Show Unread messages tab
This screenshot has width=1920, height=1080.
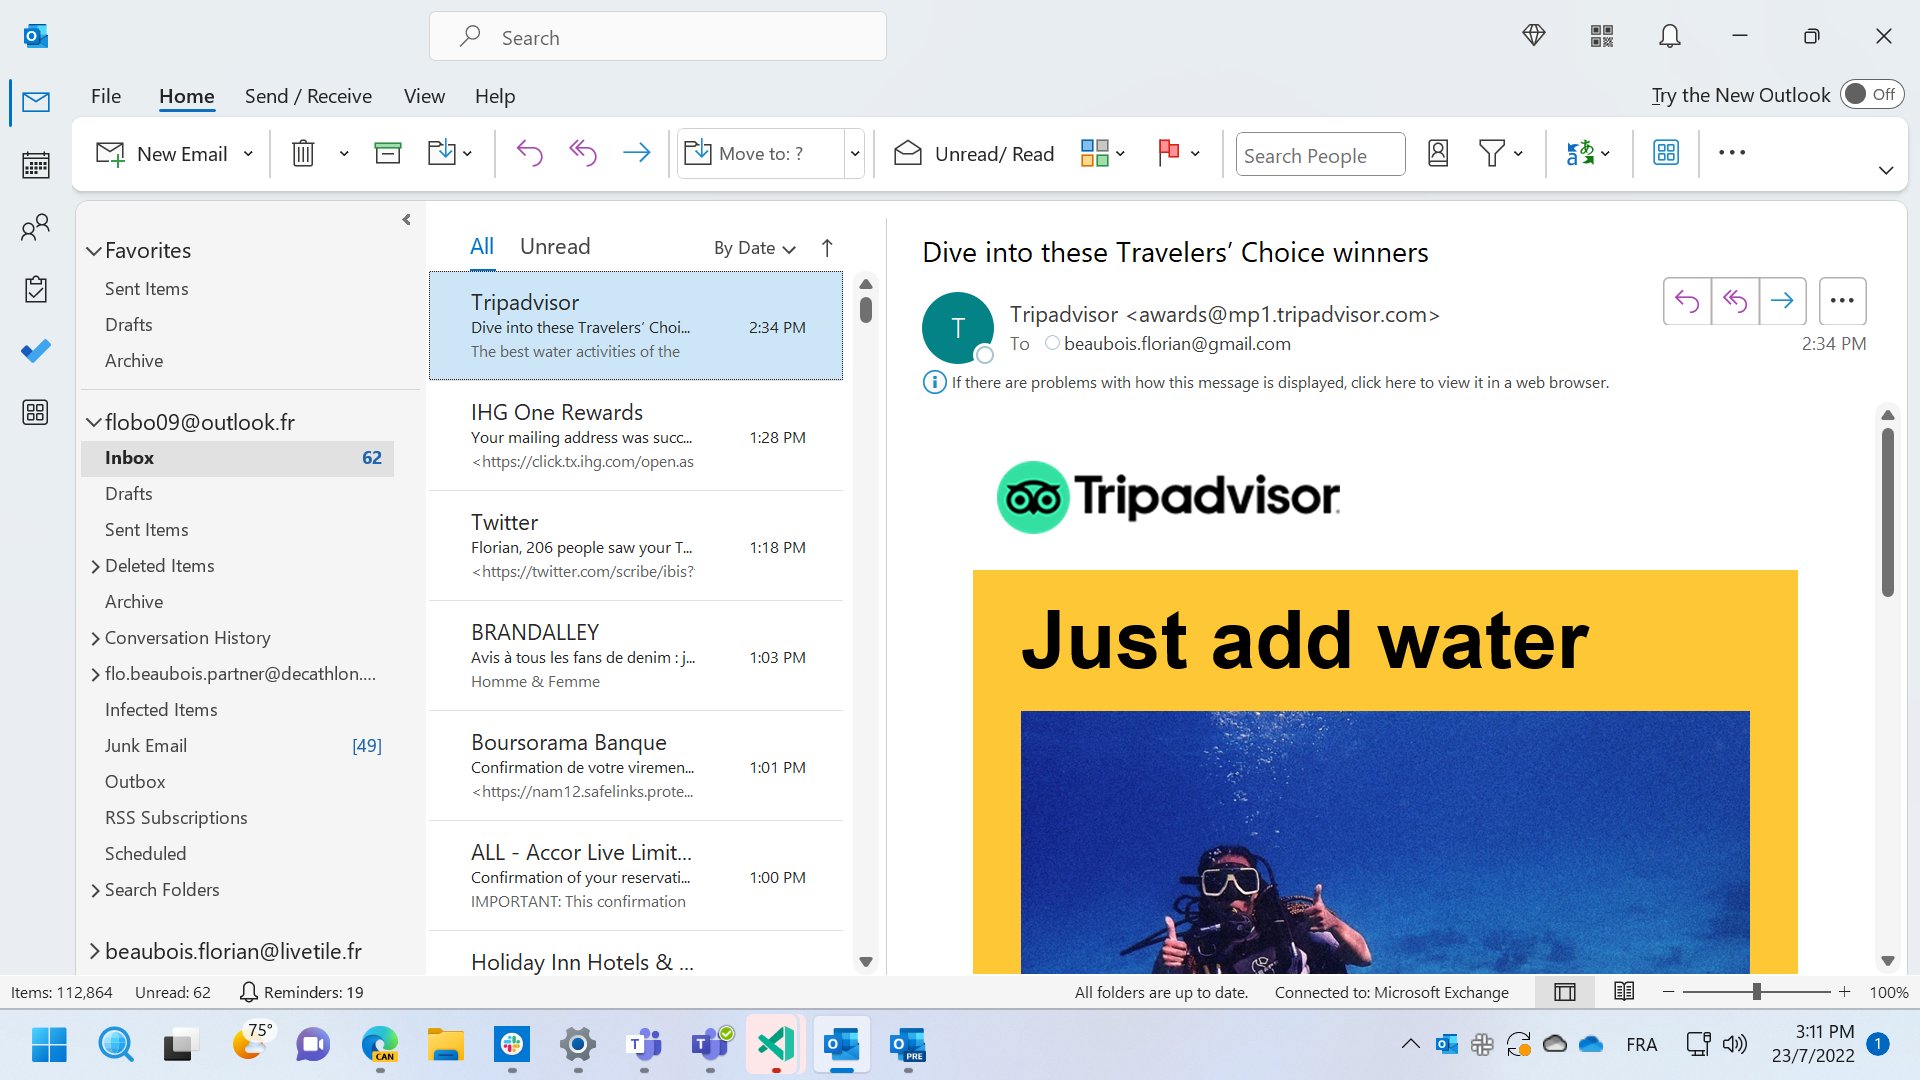tap(555, 247)
